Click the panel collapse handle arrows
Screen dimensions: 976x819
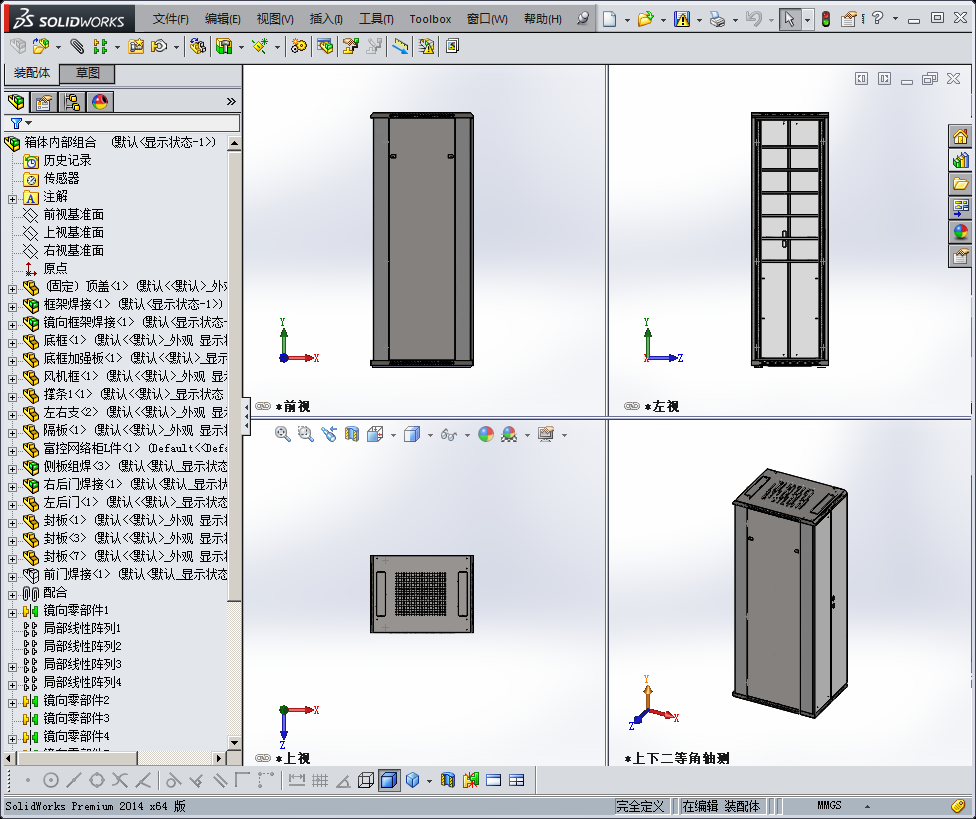click(246, 416)
